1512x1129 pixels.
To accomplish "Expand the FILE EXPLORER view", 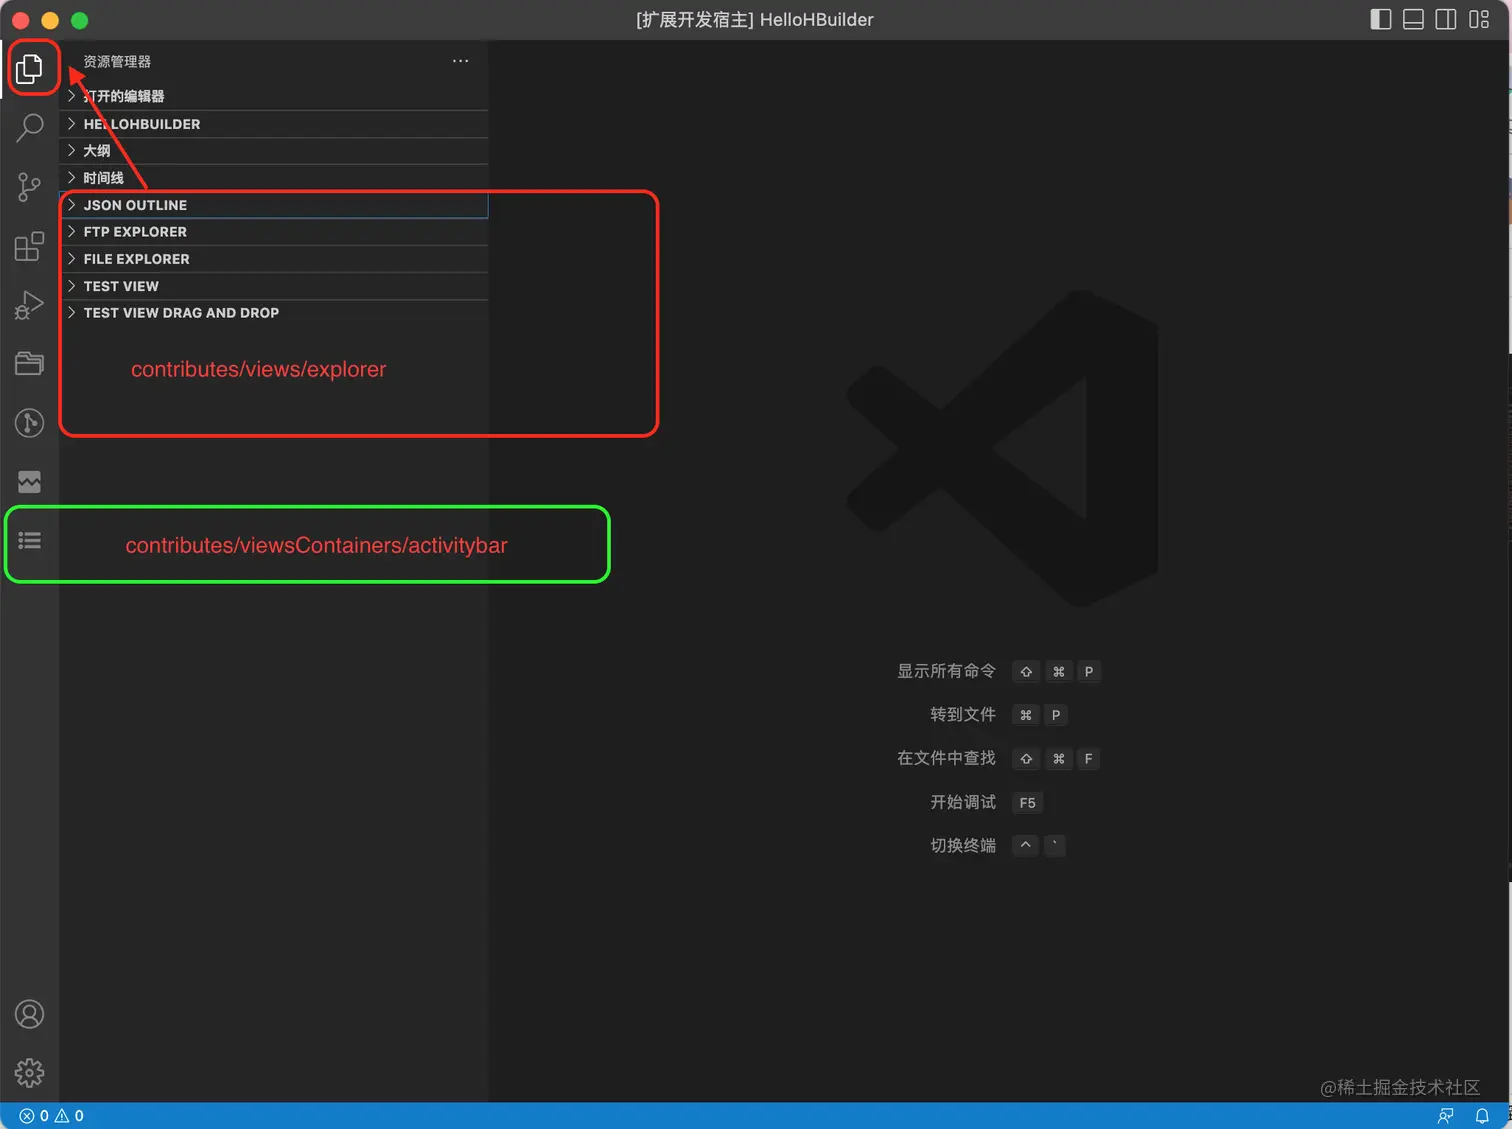I will tap(274, 259).
